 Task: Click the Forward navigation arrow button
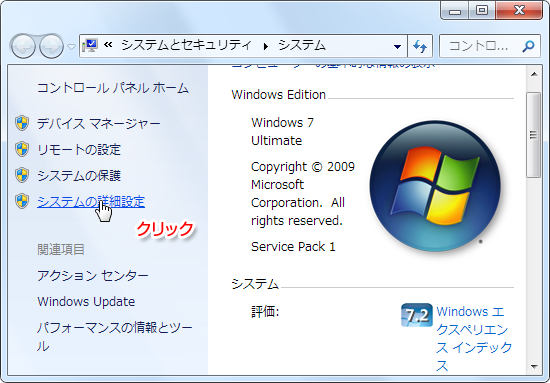coord(51,46)
